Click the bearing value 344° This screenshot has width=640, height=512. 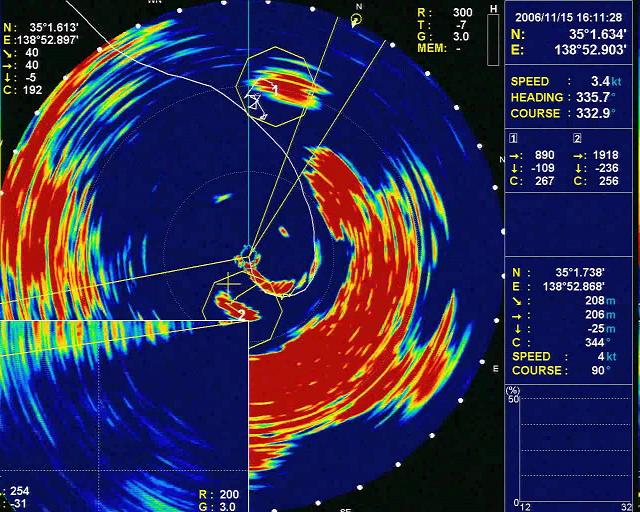(x=598, y=342)
